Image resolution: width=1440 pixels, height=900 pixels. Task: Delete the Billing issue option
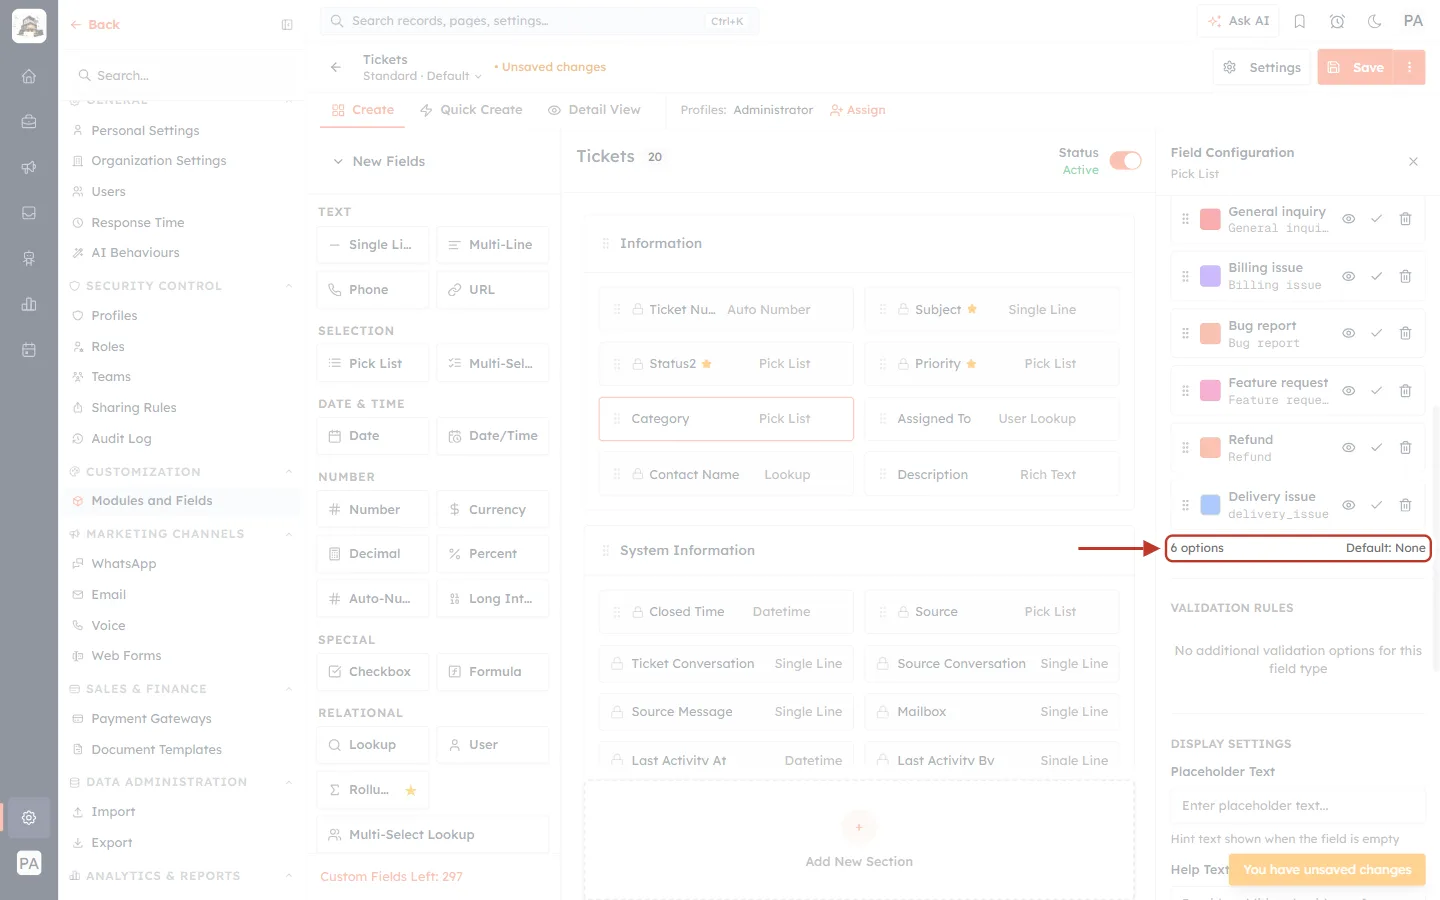coord(1405,276)
